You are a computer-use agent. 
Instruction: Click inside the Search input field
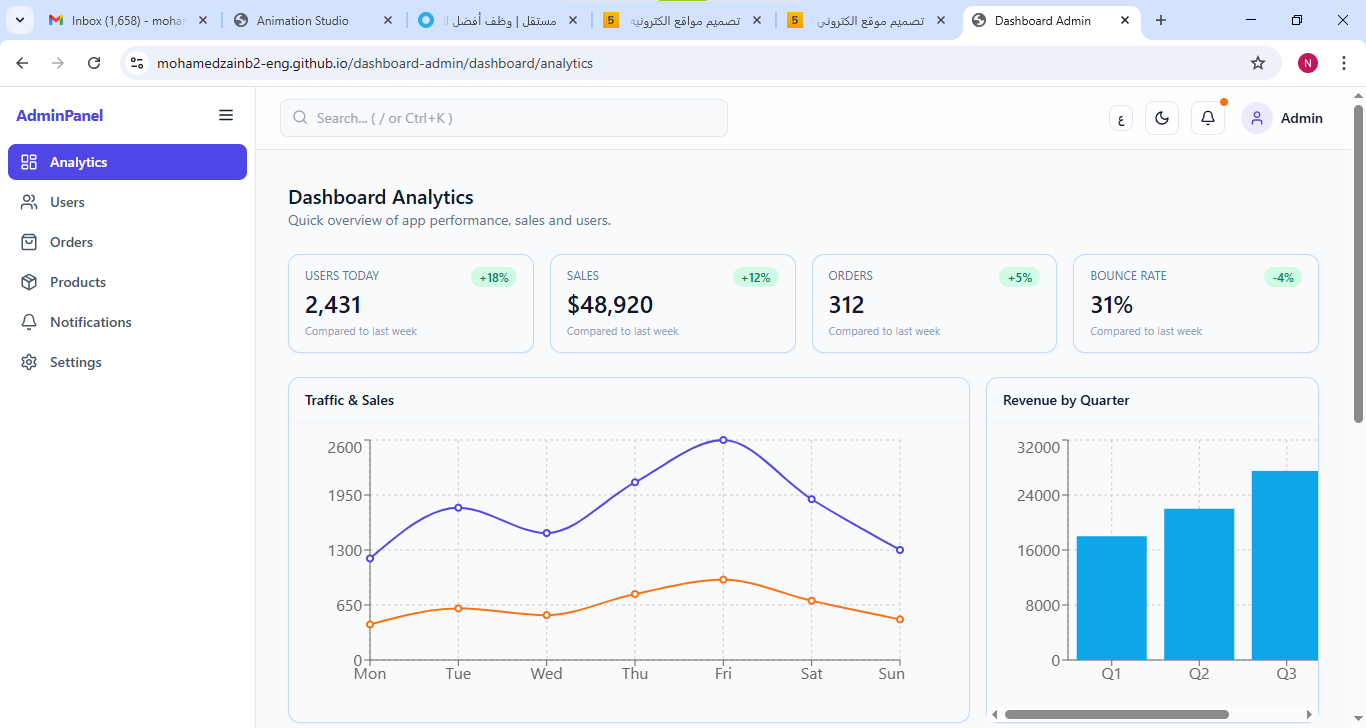pyautogui.click(x=503, y=117)
